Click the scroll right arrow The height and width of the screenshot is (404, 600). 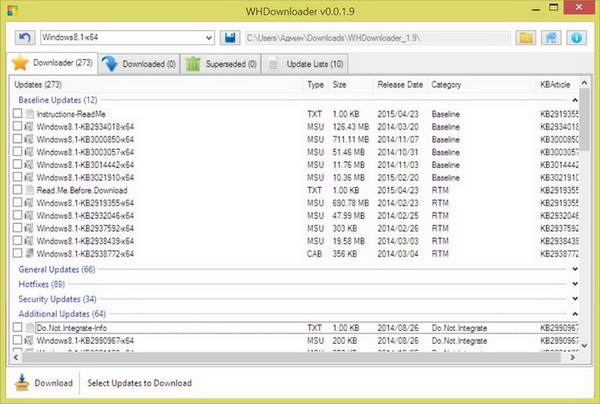point(572,357)
